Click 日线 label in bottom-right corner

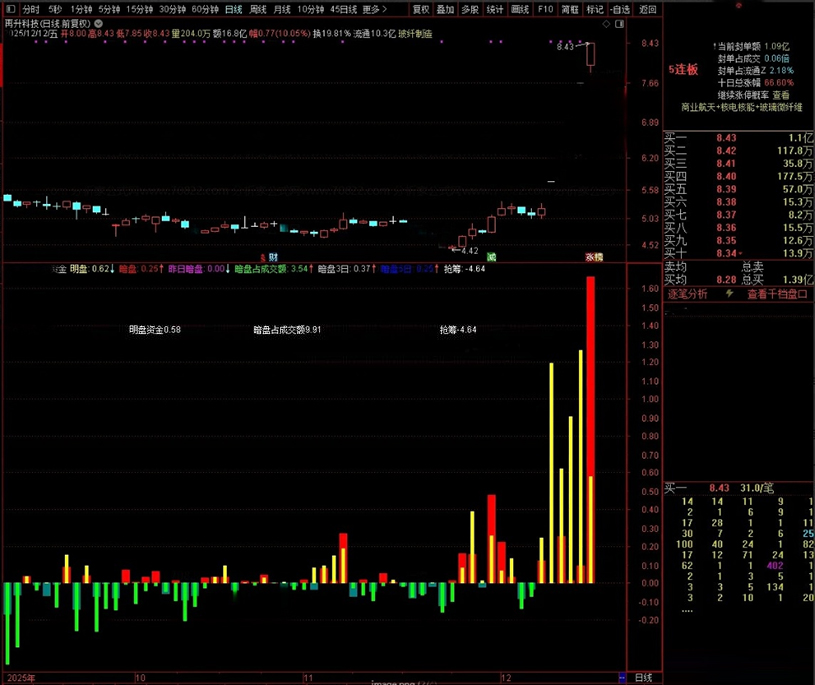pos(643,678)
